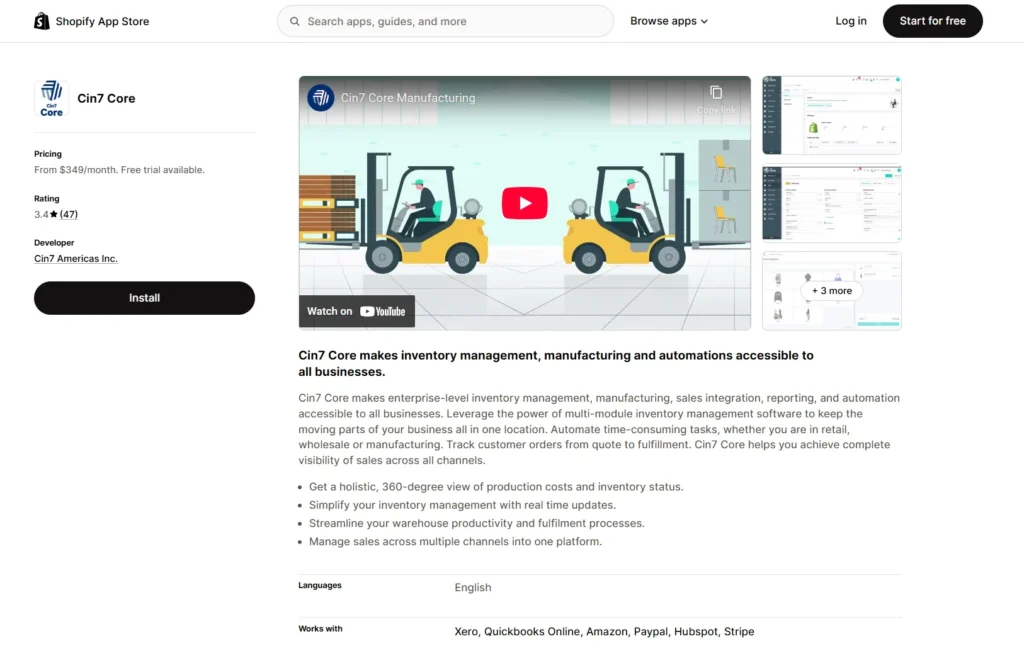Click the Shopify App Store text
Screen dimensions: 1024x651
pos(102,21)
